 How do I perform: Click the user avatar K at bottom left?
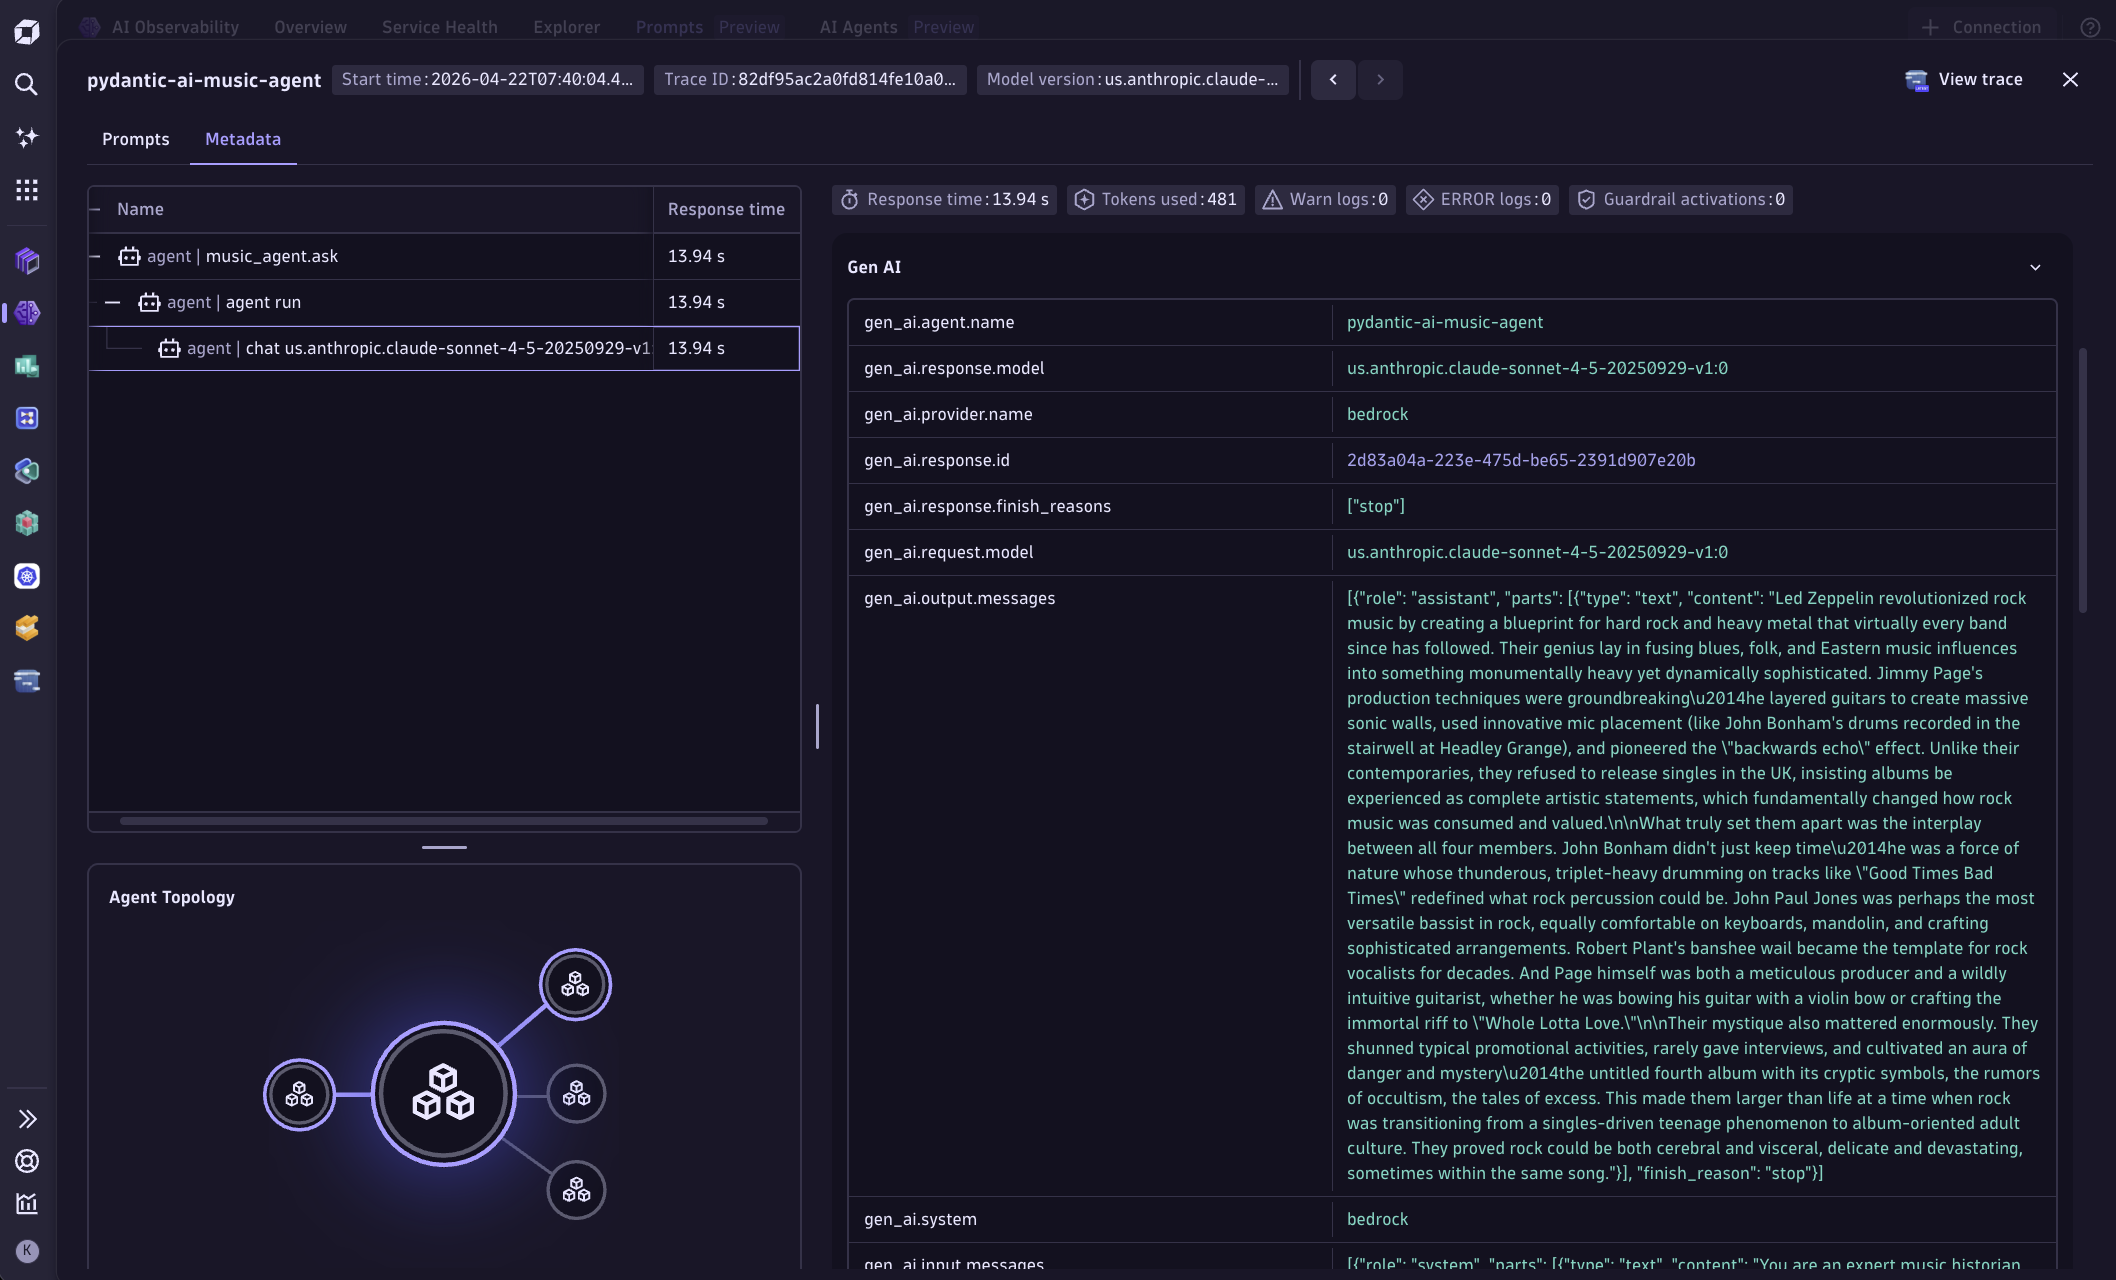point(27,1251)
